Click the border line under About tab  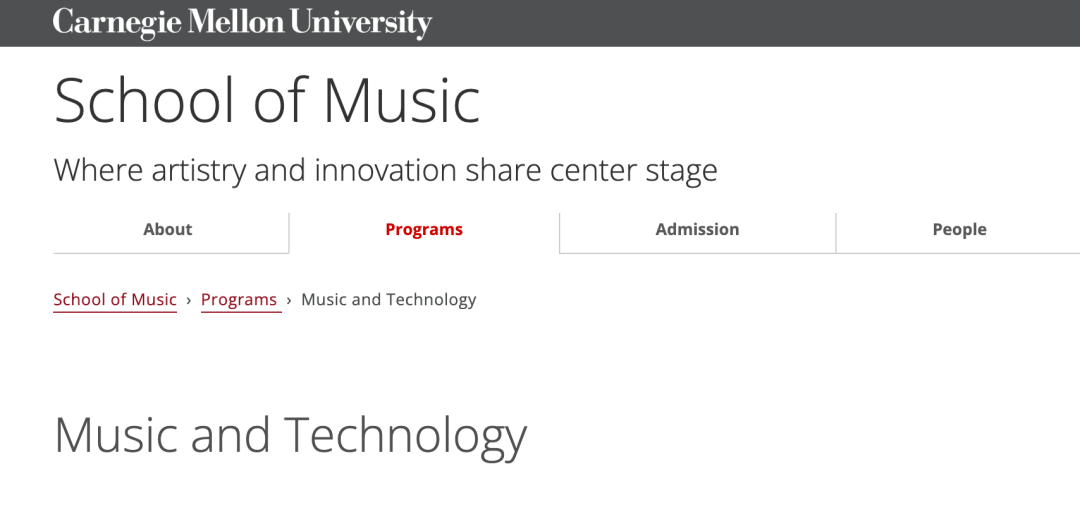coord(170,253)
